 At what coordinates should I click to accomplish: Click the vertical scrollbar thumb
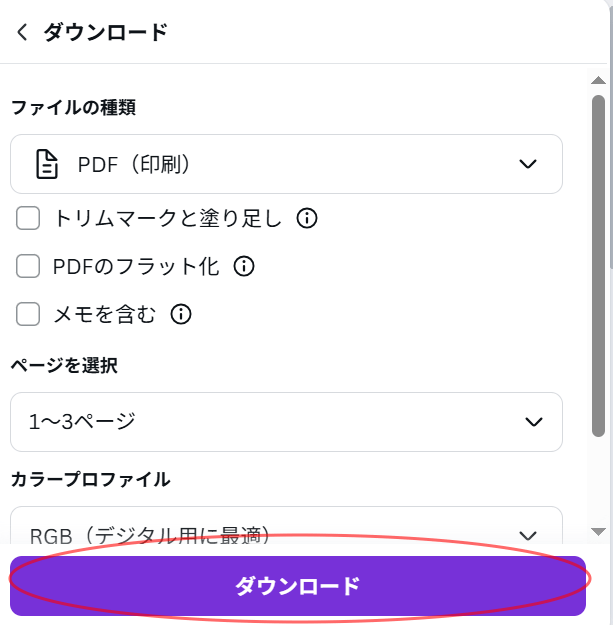[598, 265]
